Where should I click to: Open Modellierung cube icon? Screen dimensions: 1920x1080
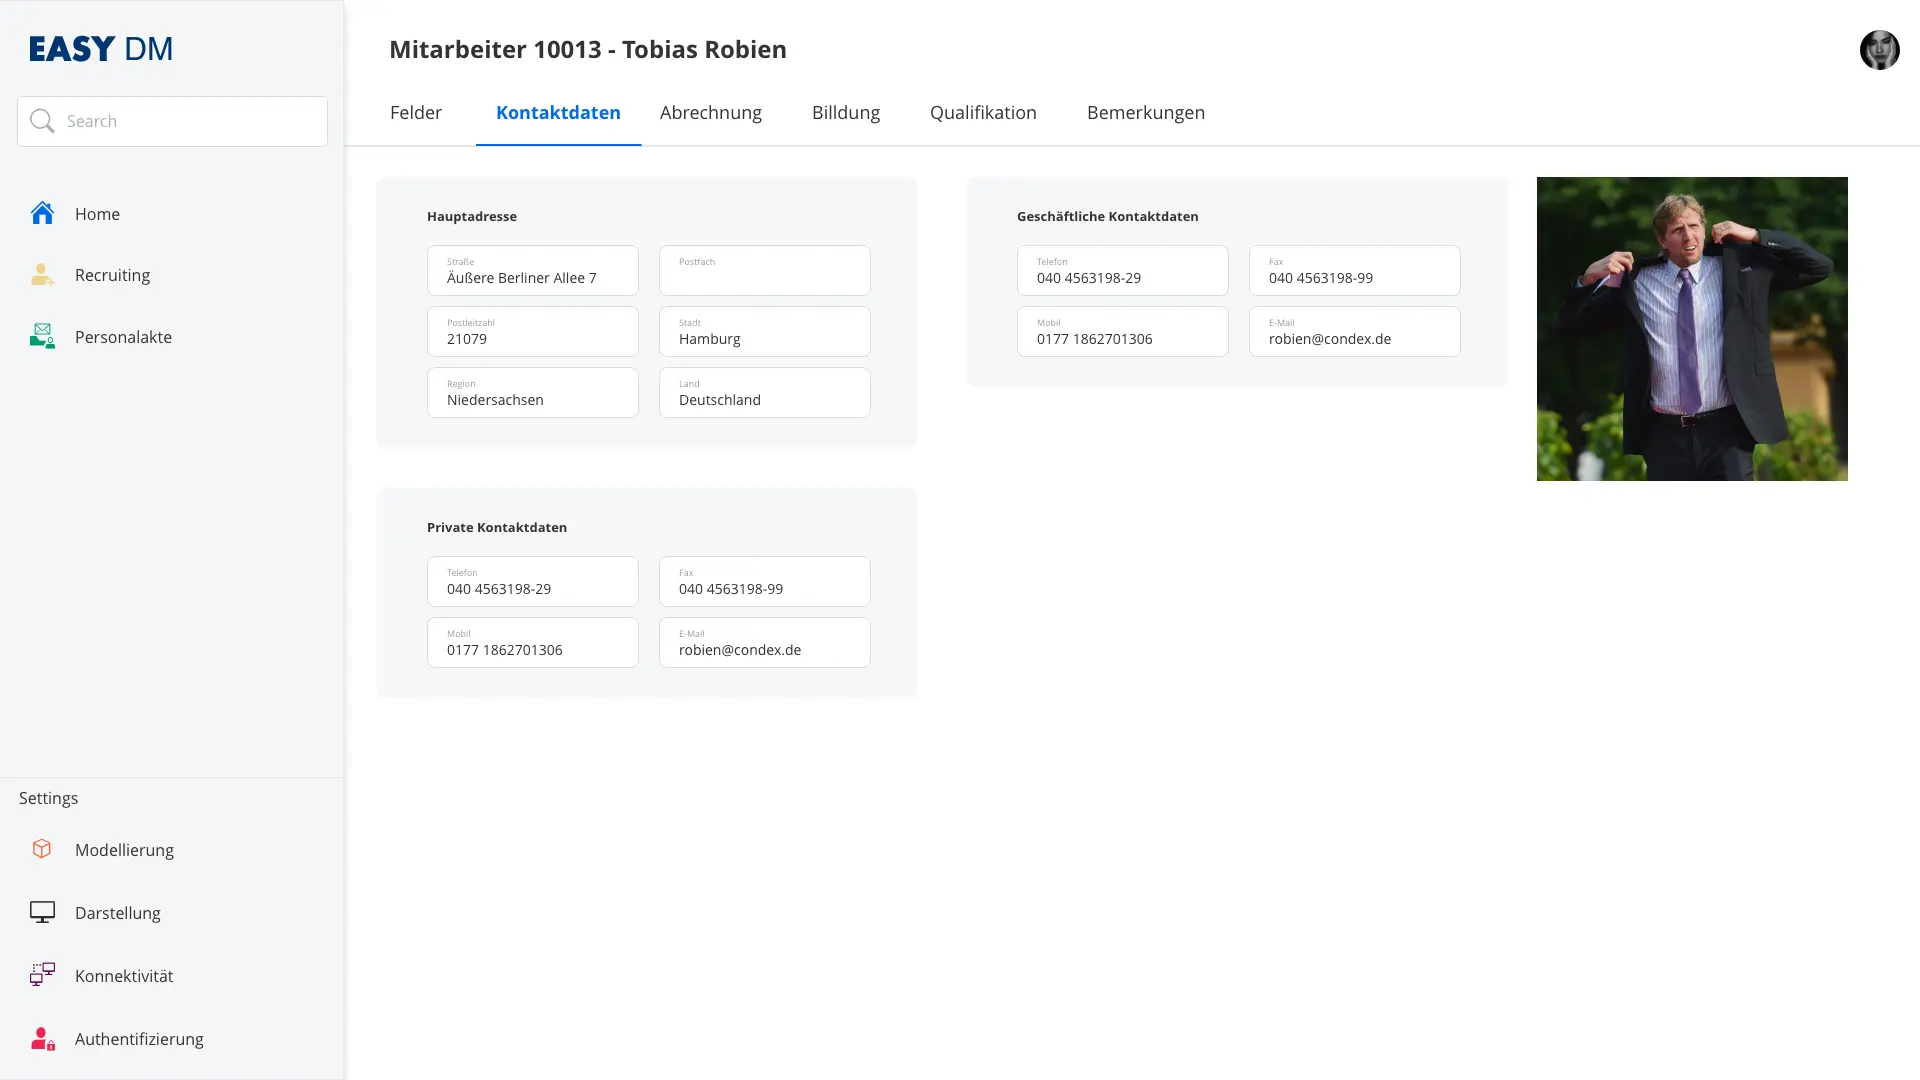42,849
